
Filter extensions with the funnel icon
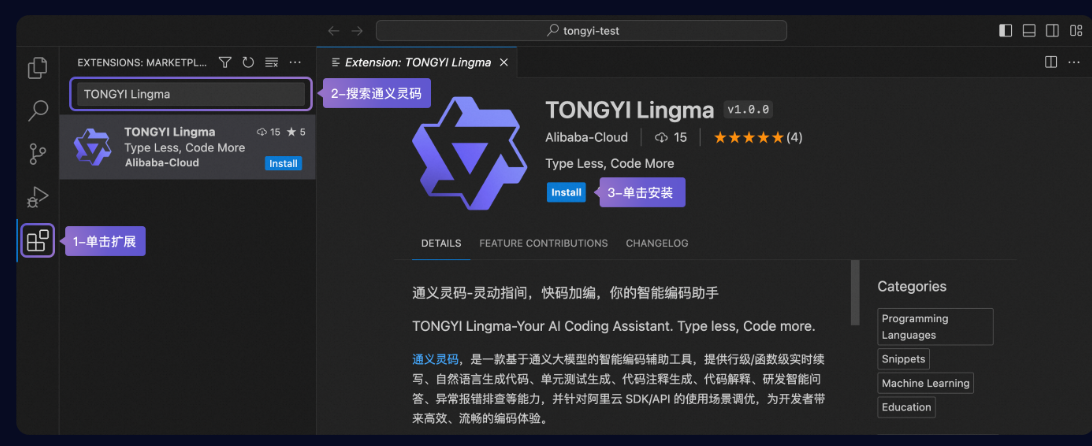tap(225, 63)
